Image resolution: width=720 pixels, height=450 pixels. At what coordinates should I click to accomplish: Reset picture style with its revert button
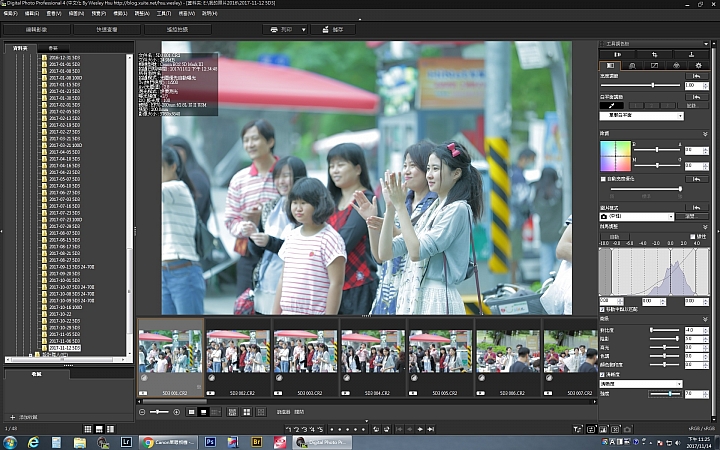[x=697, y=208]
